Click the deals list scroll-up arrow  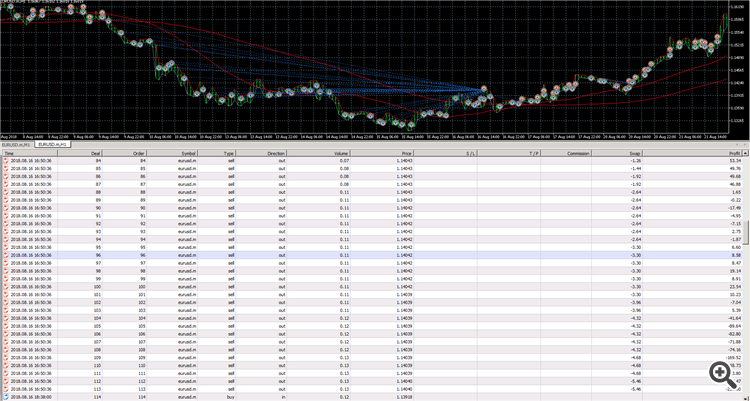746,153
